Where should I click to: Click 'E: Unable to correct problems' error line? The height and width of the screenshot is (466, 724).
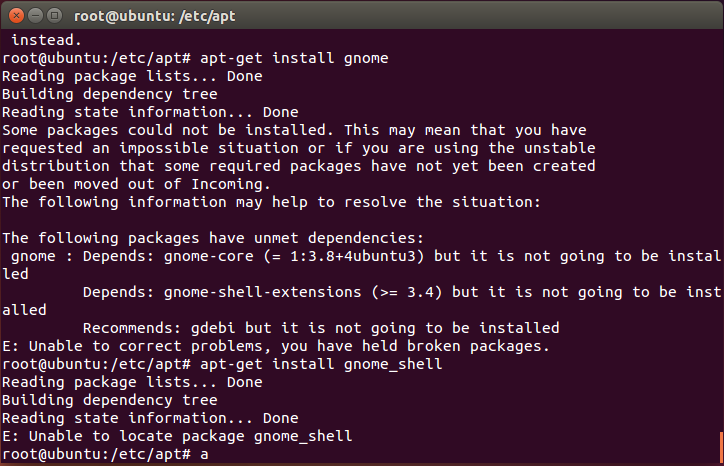point(276,346)
